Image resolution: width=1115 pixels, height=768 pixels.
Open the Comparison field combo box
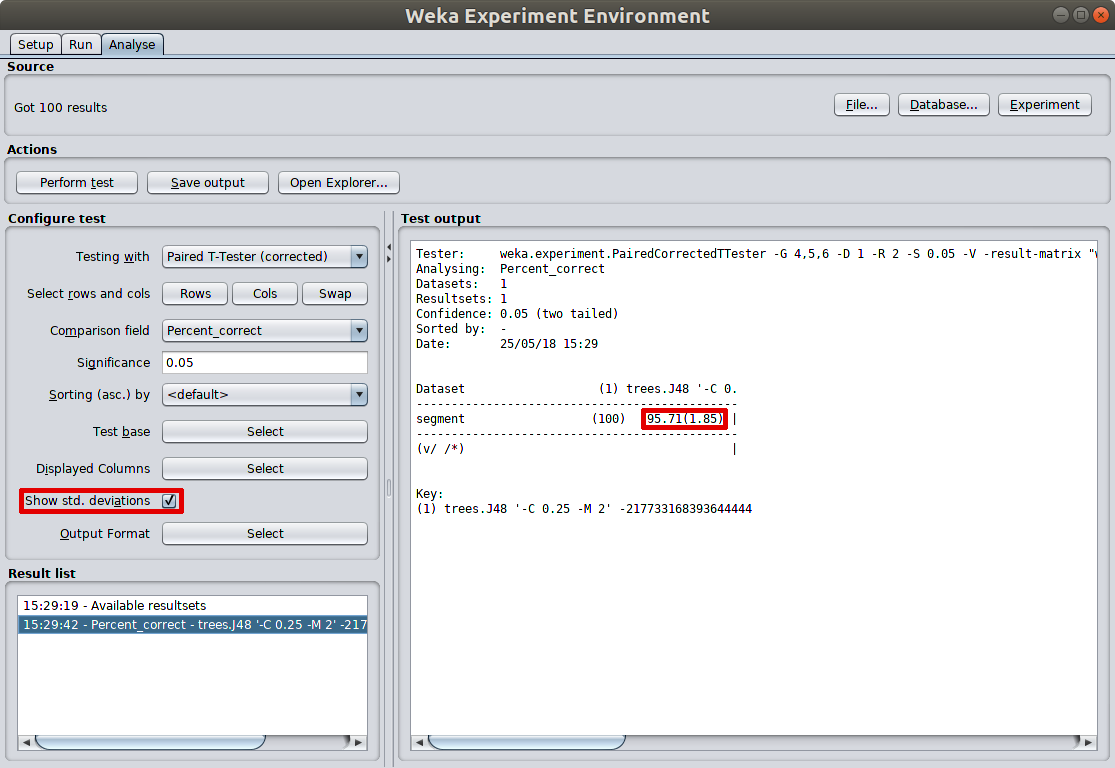click(x=265, y=331)
